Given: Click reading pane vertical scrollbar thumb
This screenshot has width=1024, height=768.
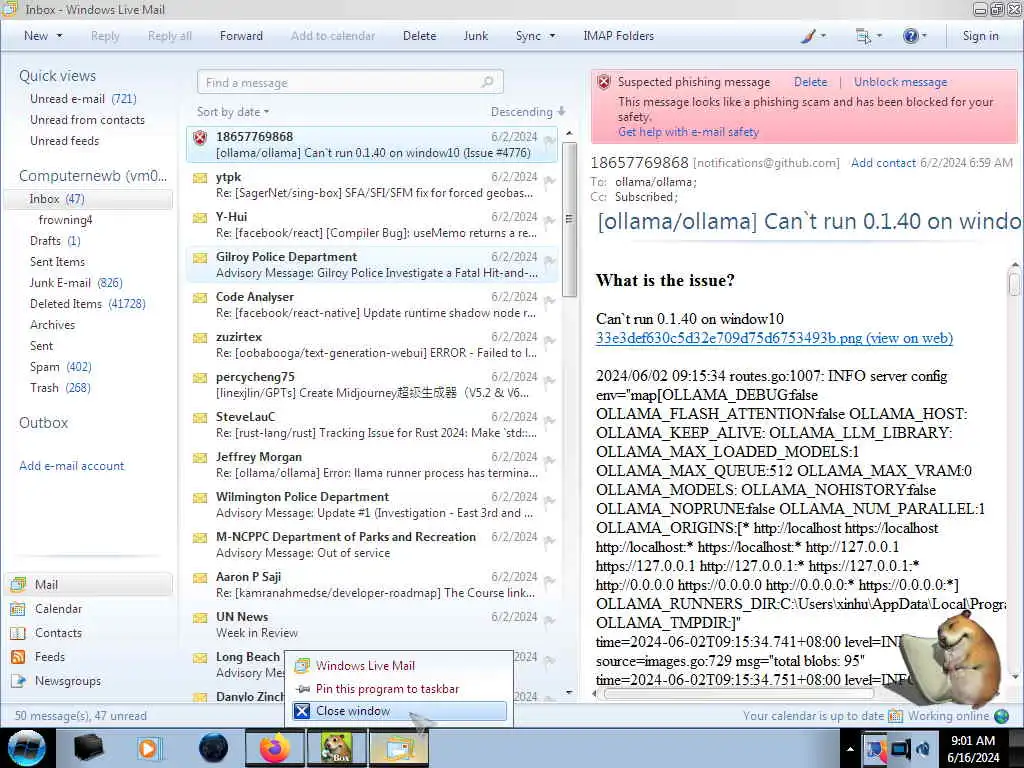Looking at the screenshot, I should pyautogui.click(x=1014, y=283).
